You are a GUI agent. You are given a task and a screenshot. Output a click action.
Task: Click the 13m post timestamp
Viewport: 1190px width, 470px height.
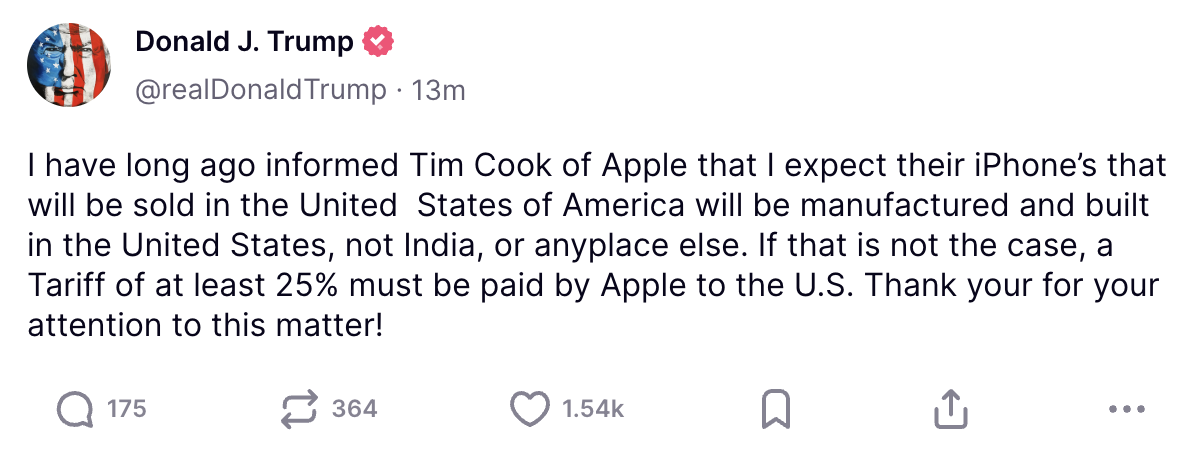438,90
